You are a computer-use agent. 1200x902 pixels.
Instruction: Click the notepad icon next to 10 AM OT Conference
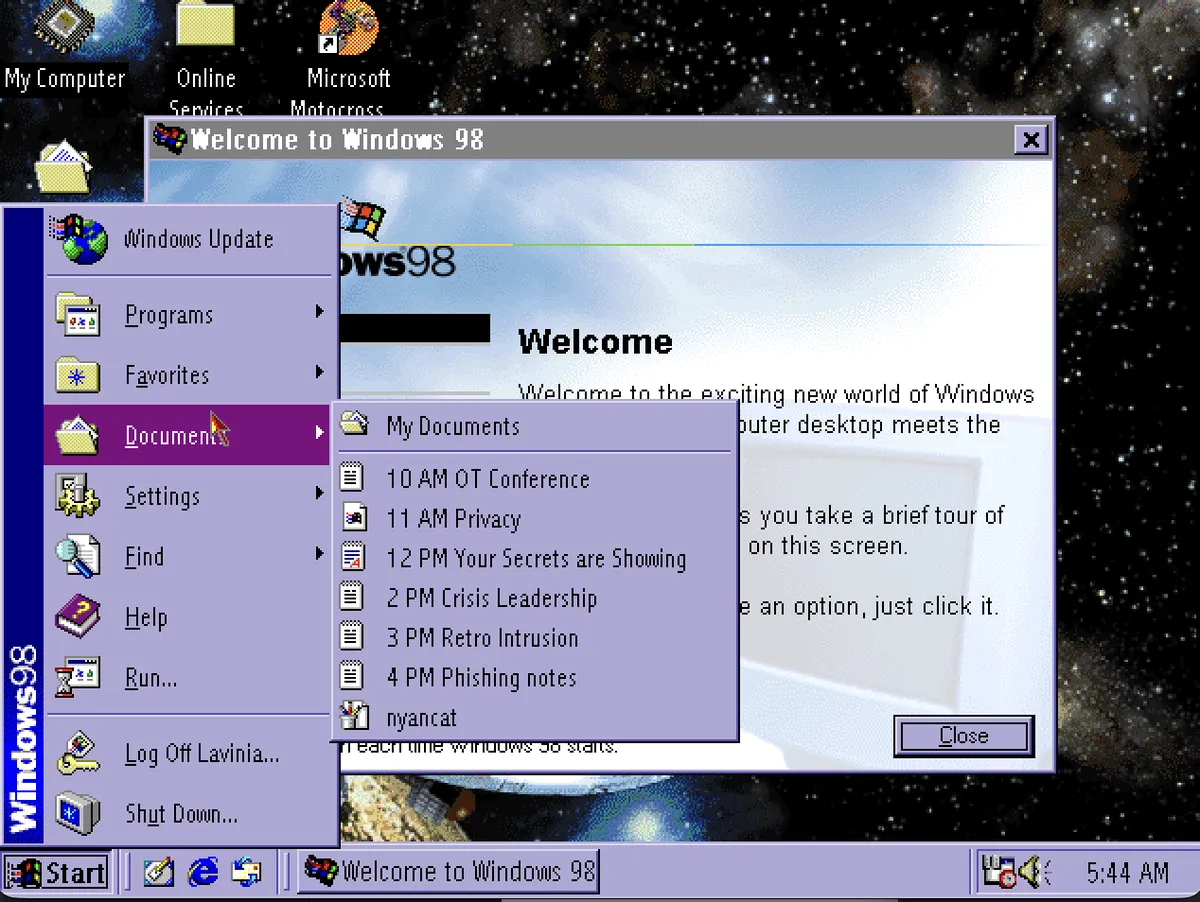(x=352, y=478)
